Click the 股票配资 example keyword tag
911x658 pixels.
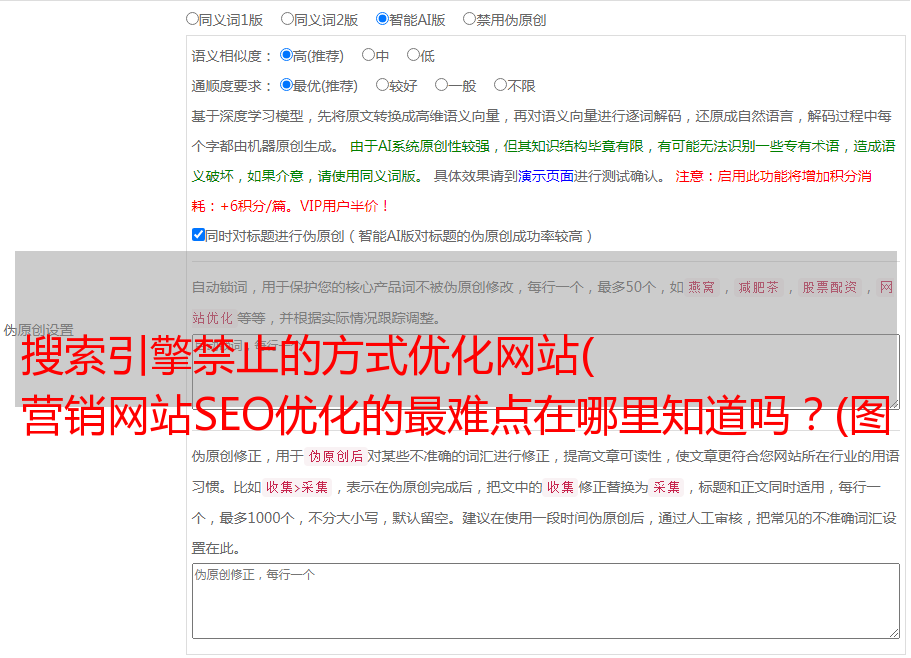coord(830,287)
